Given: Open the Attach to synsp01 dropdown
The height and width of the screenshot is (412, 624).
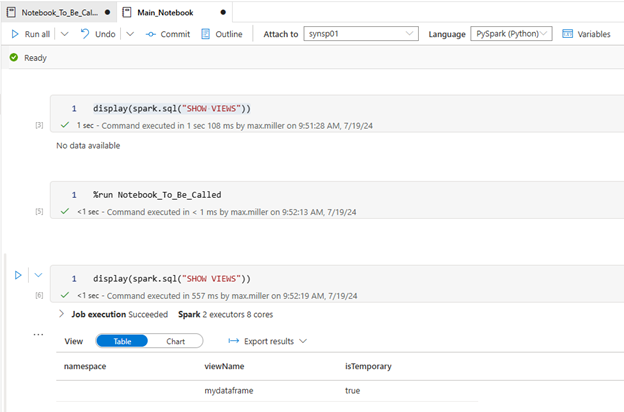Looking at the screenshot, I should pyautogui.click(x=361, y=34).
